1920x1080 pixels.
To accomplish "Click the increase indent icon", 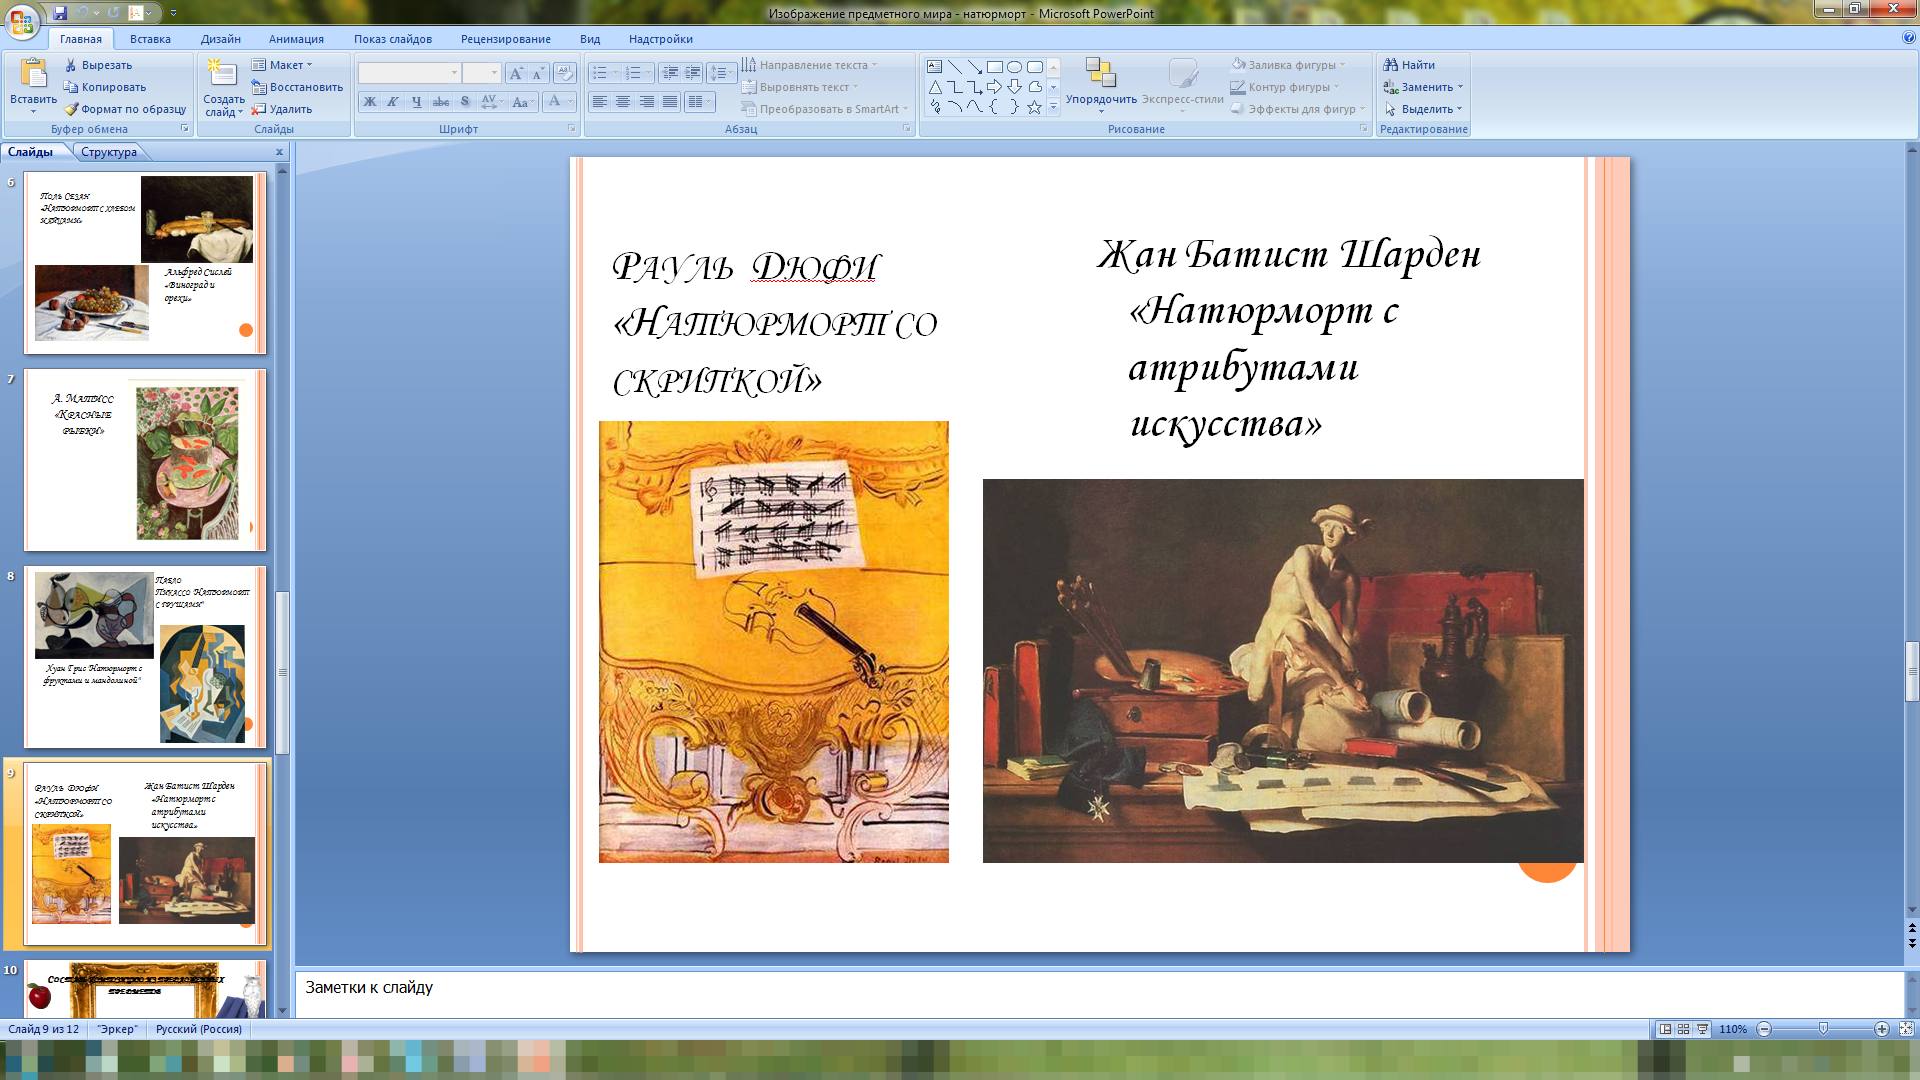I will tap(692, 73).
